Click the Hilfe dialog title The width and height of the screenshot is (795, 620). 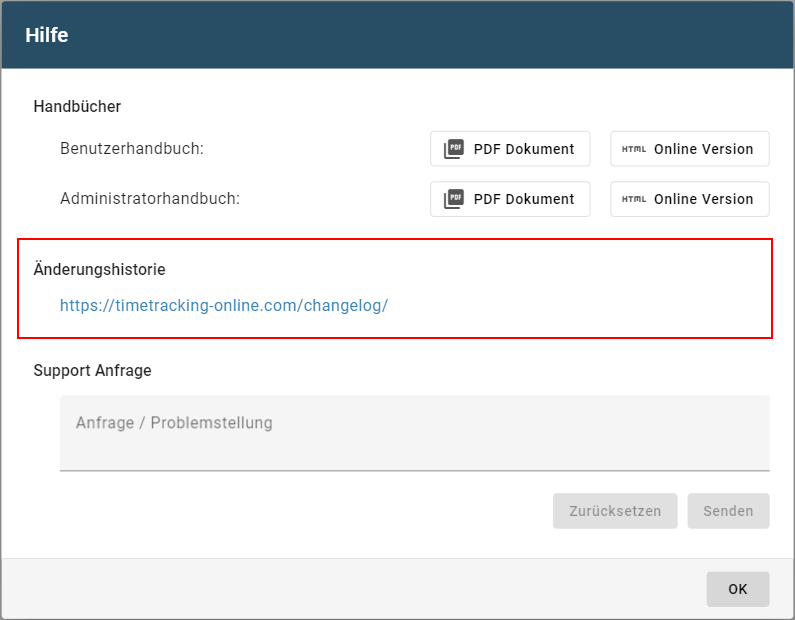(x=47, y=36)
